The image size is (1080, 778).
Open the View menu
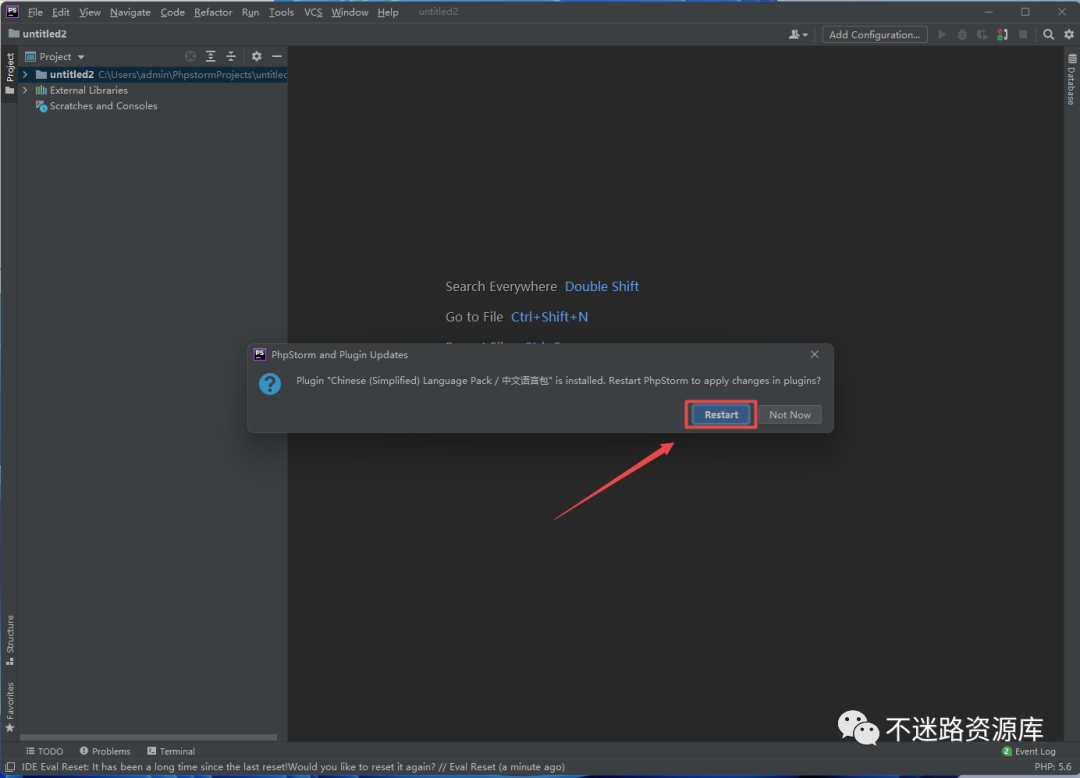coord(90,12)
